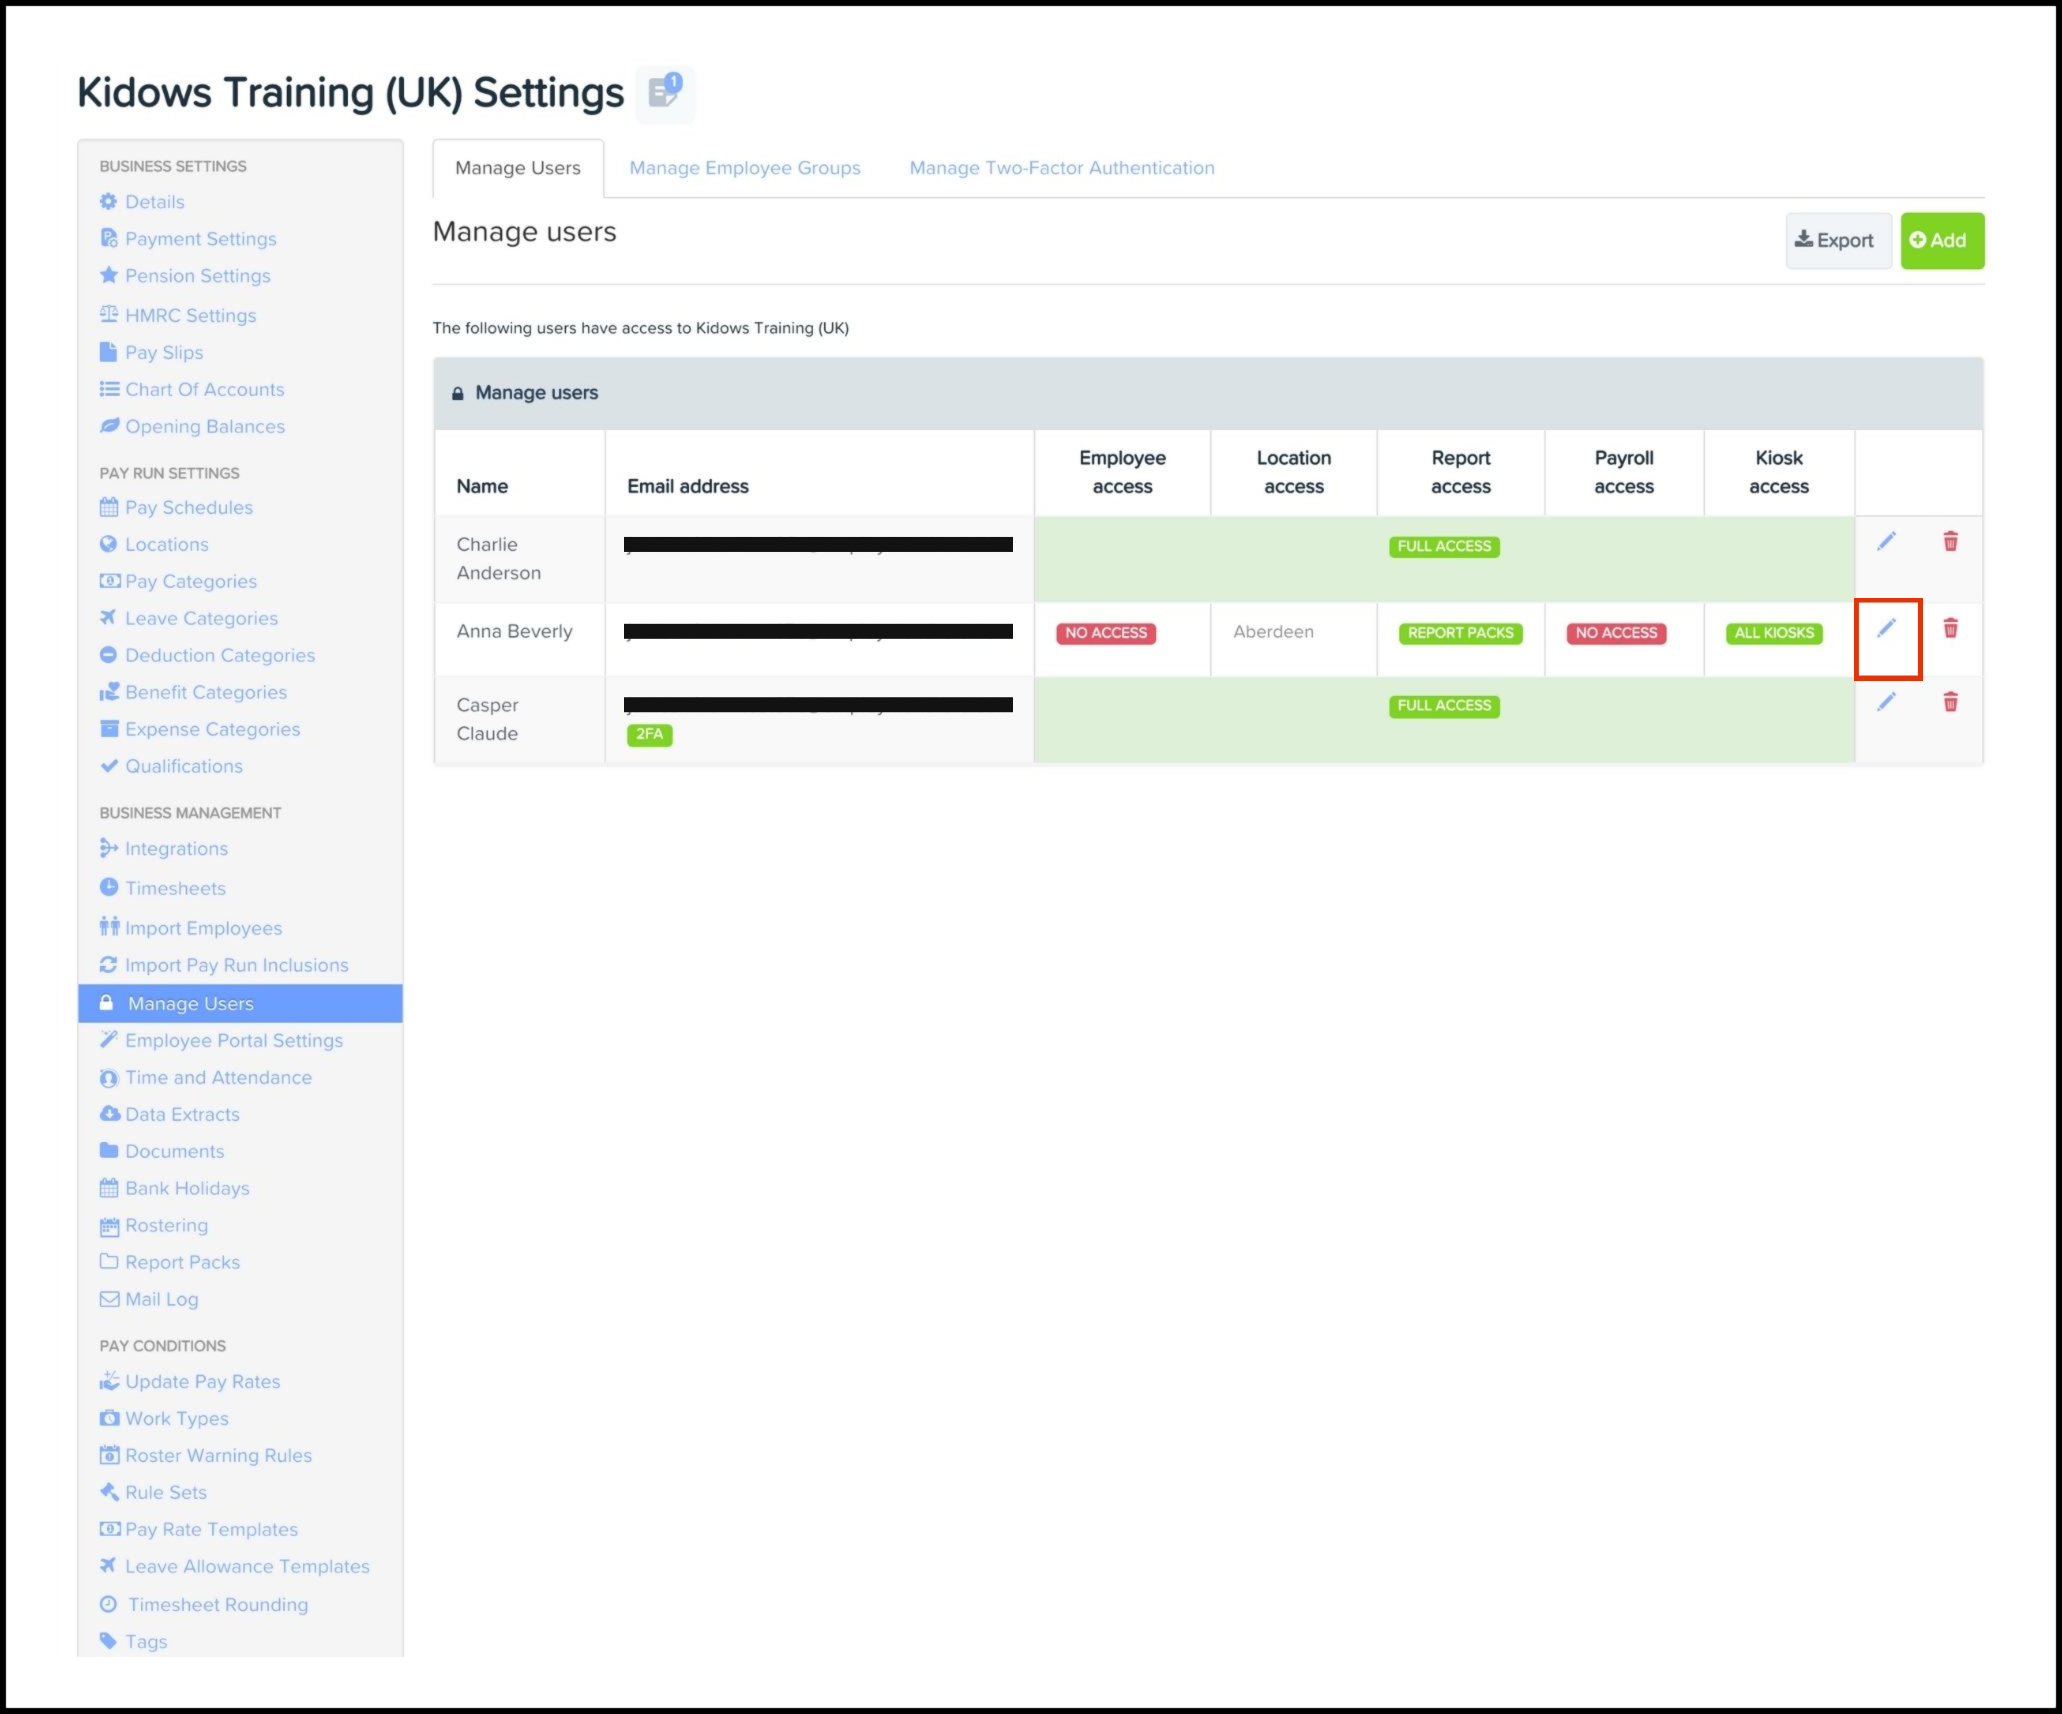Open the notes icon beside the settings title
2062x1714 pixels.
(x=665, y=93)
